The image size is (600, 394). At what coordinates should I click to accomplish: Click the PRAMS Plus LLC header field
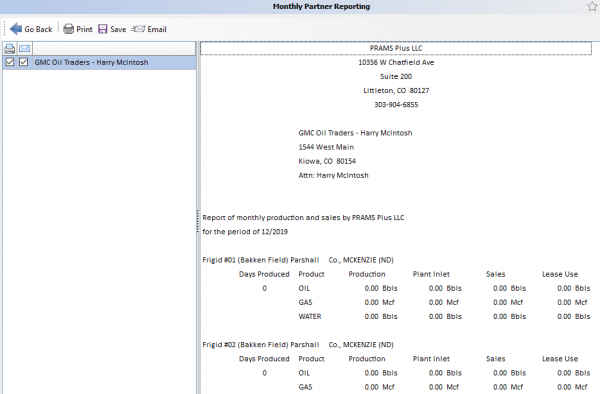coord(396,48)
